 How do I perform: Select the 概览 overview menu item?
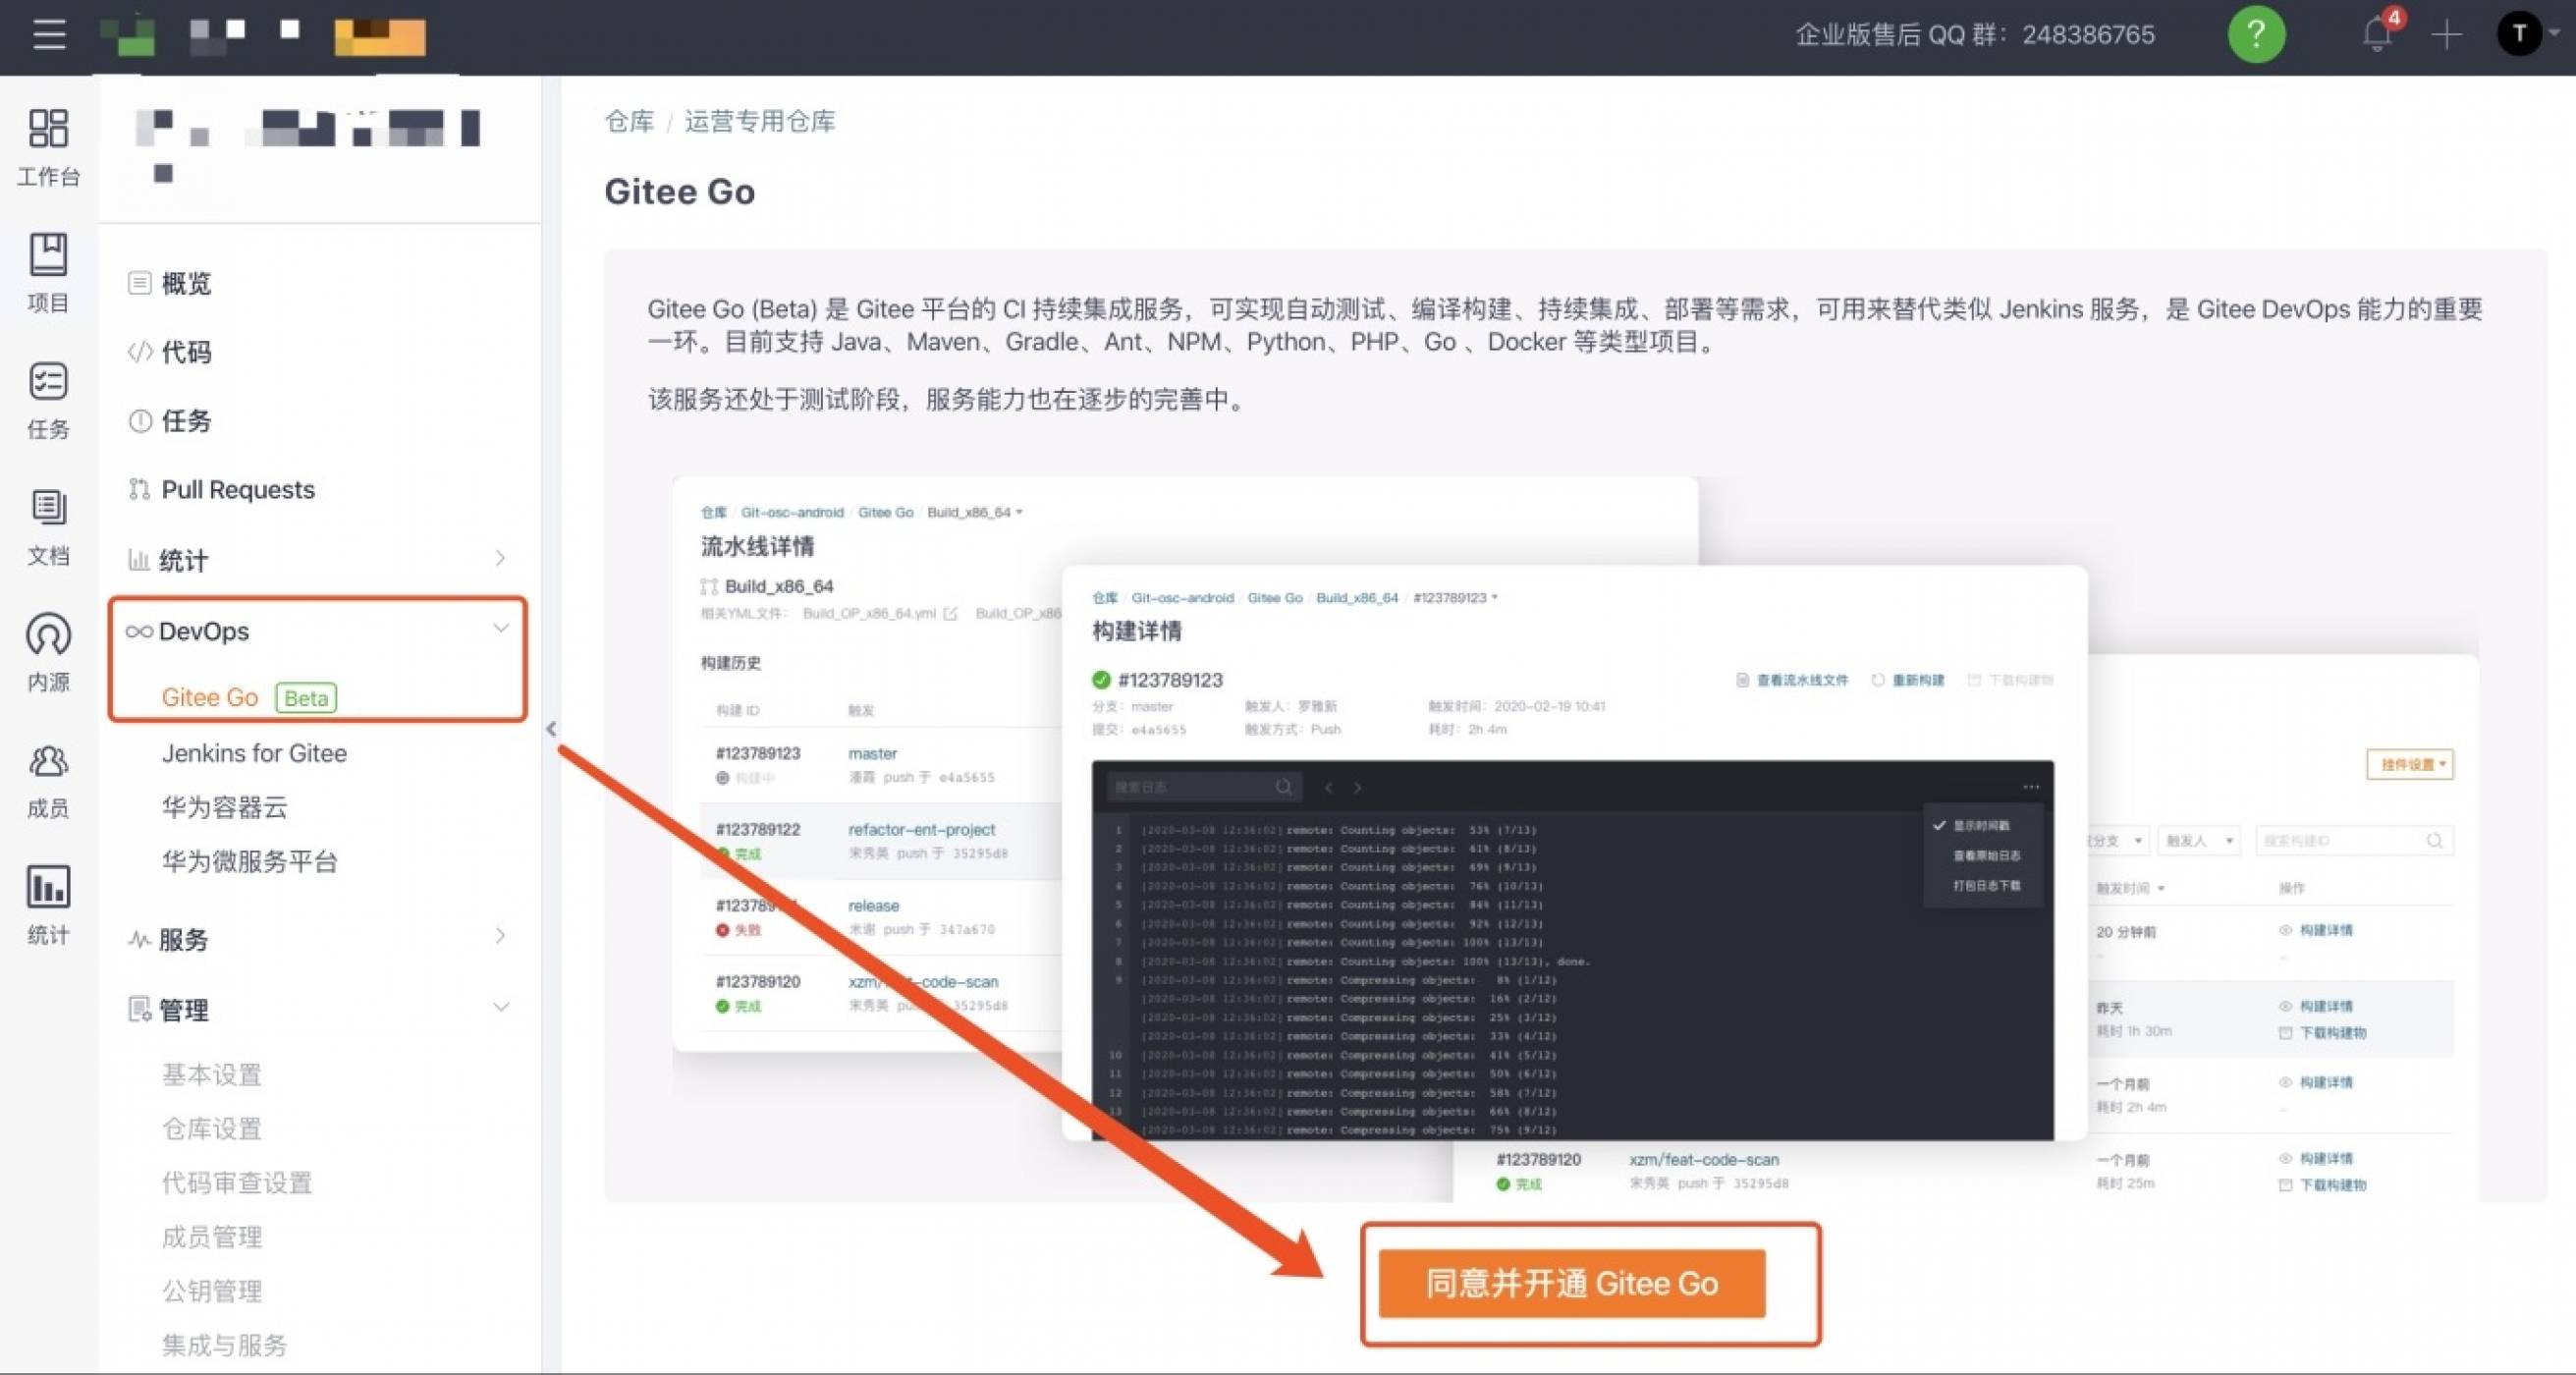pyautogui.click(x=186, y=283)
